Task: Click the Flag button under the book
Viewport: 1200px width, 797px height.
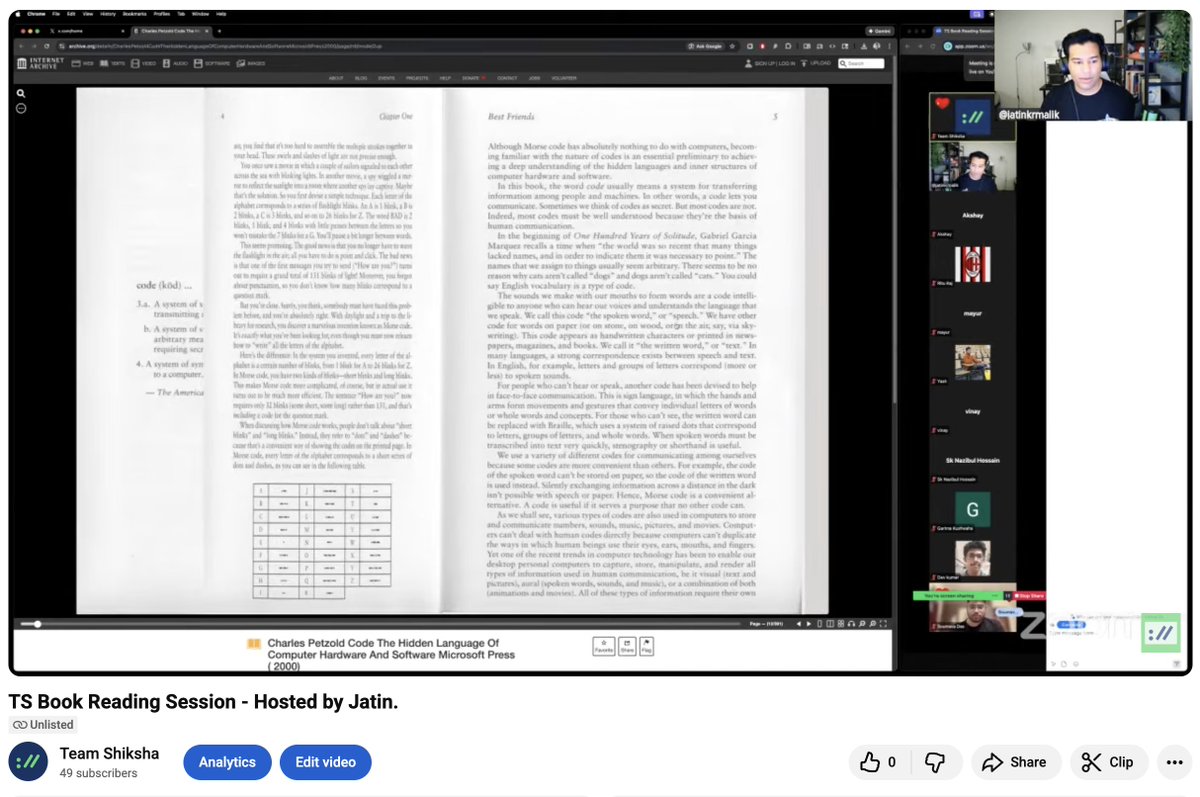Action: pyautogui.click(x=647, y=646)
